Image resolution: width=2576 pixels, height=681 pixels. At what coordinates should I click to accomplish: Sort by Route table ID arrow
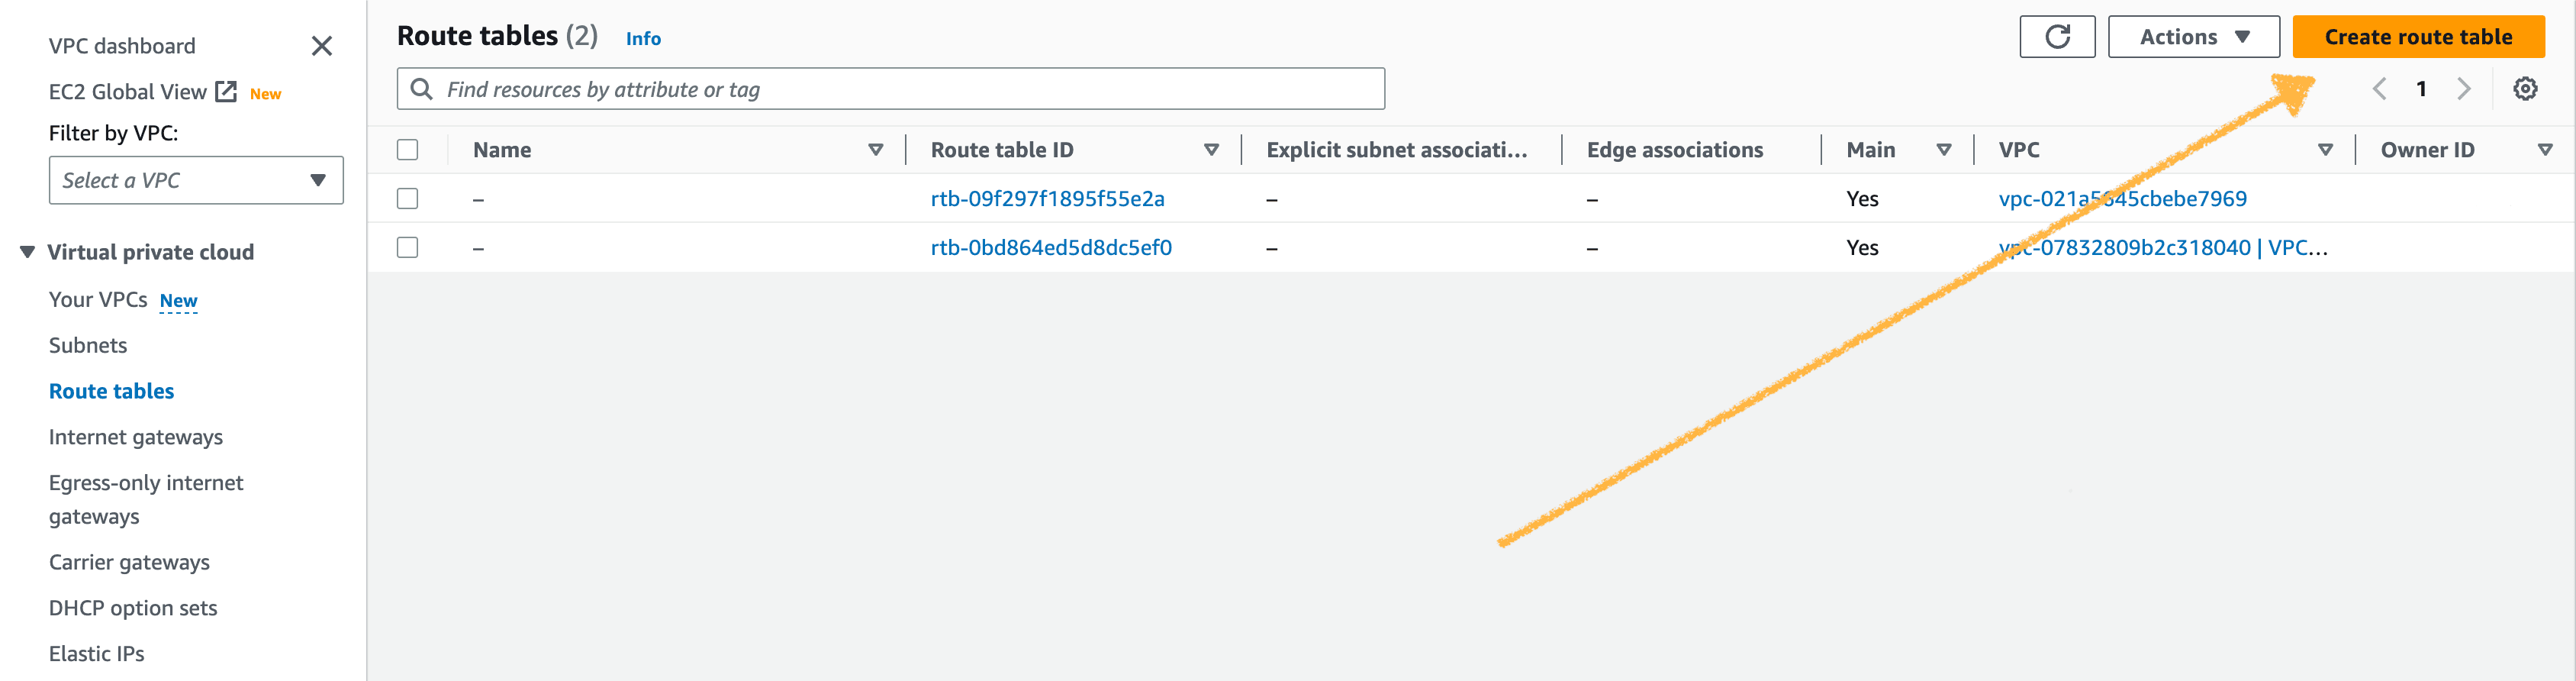point(1211,150)
